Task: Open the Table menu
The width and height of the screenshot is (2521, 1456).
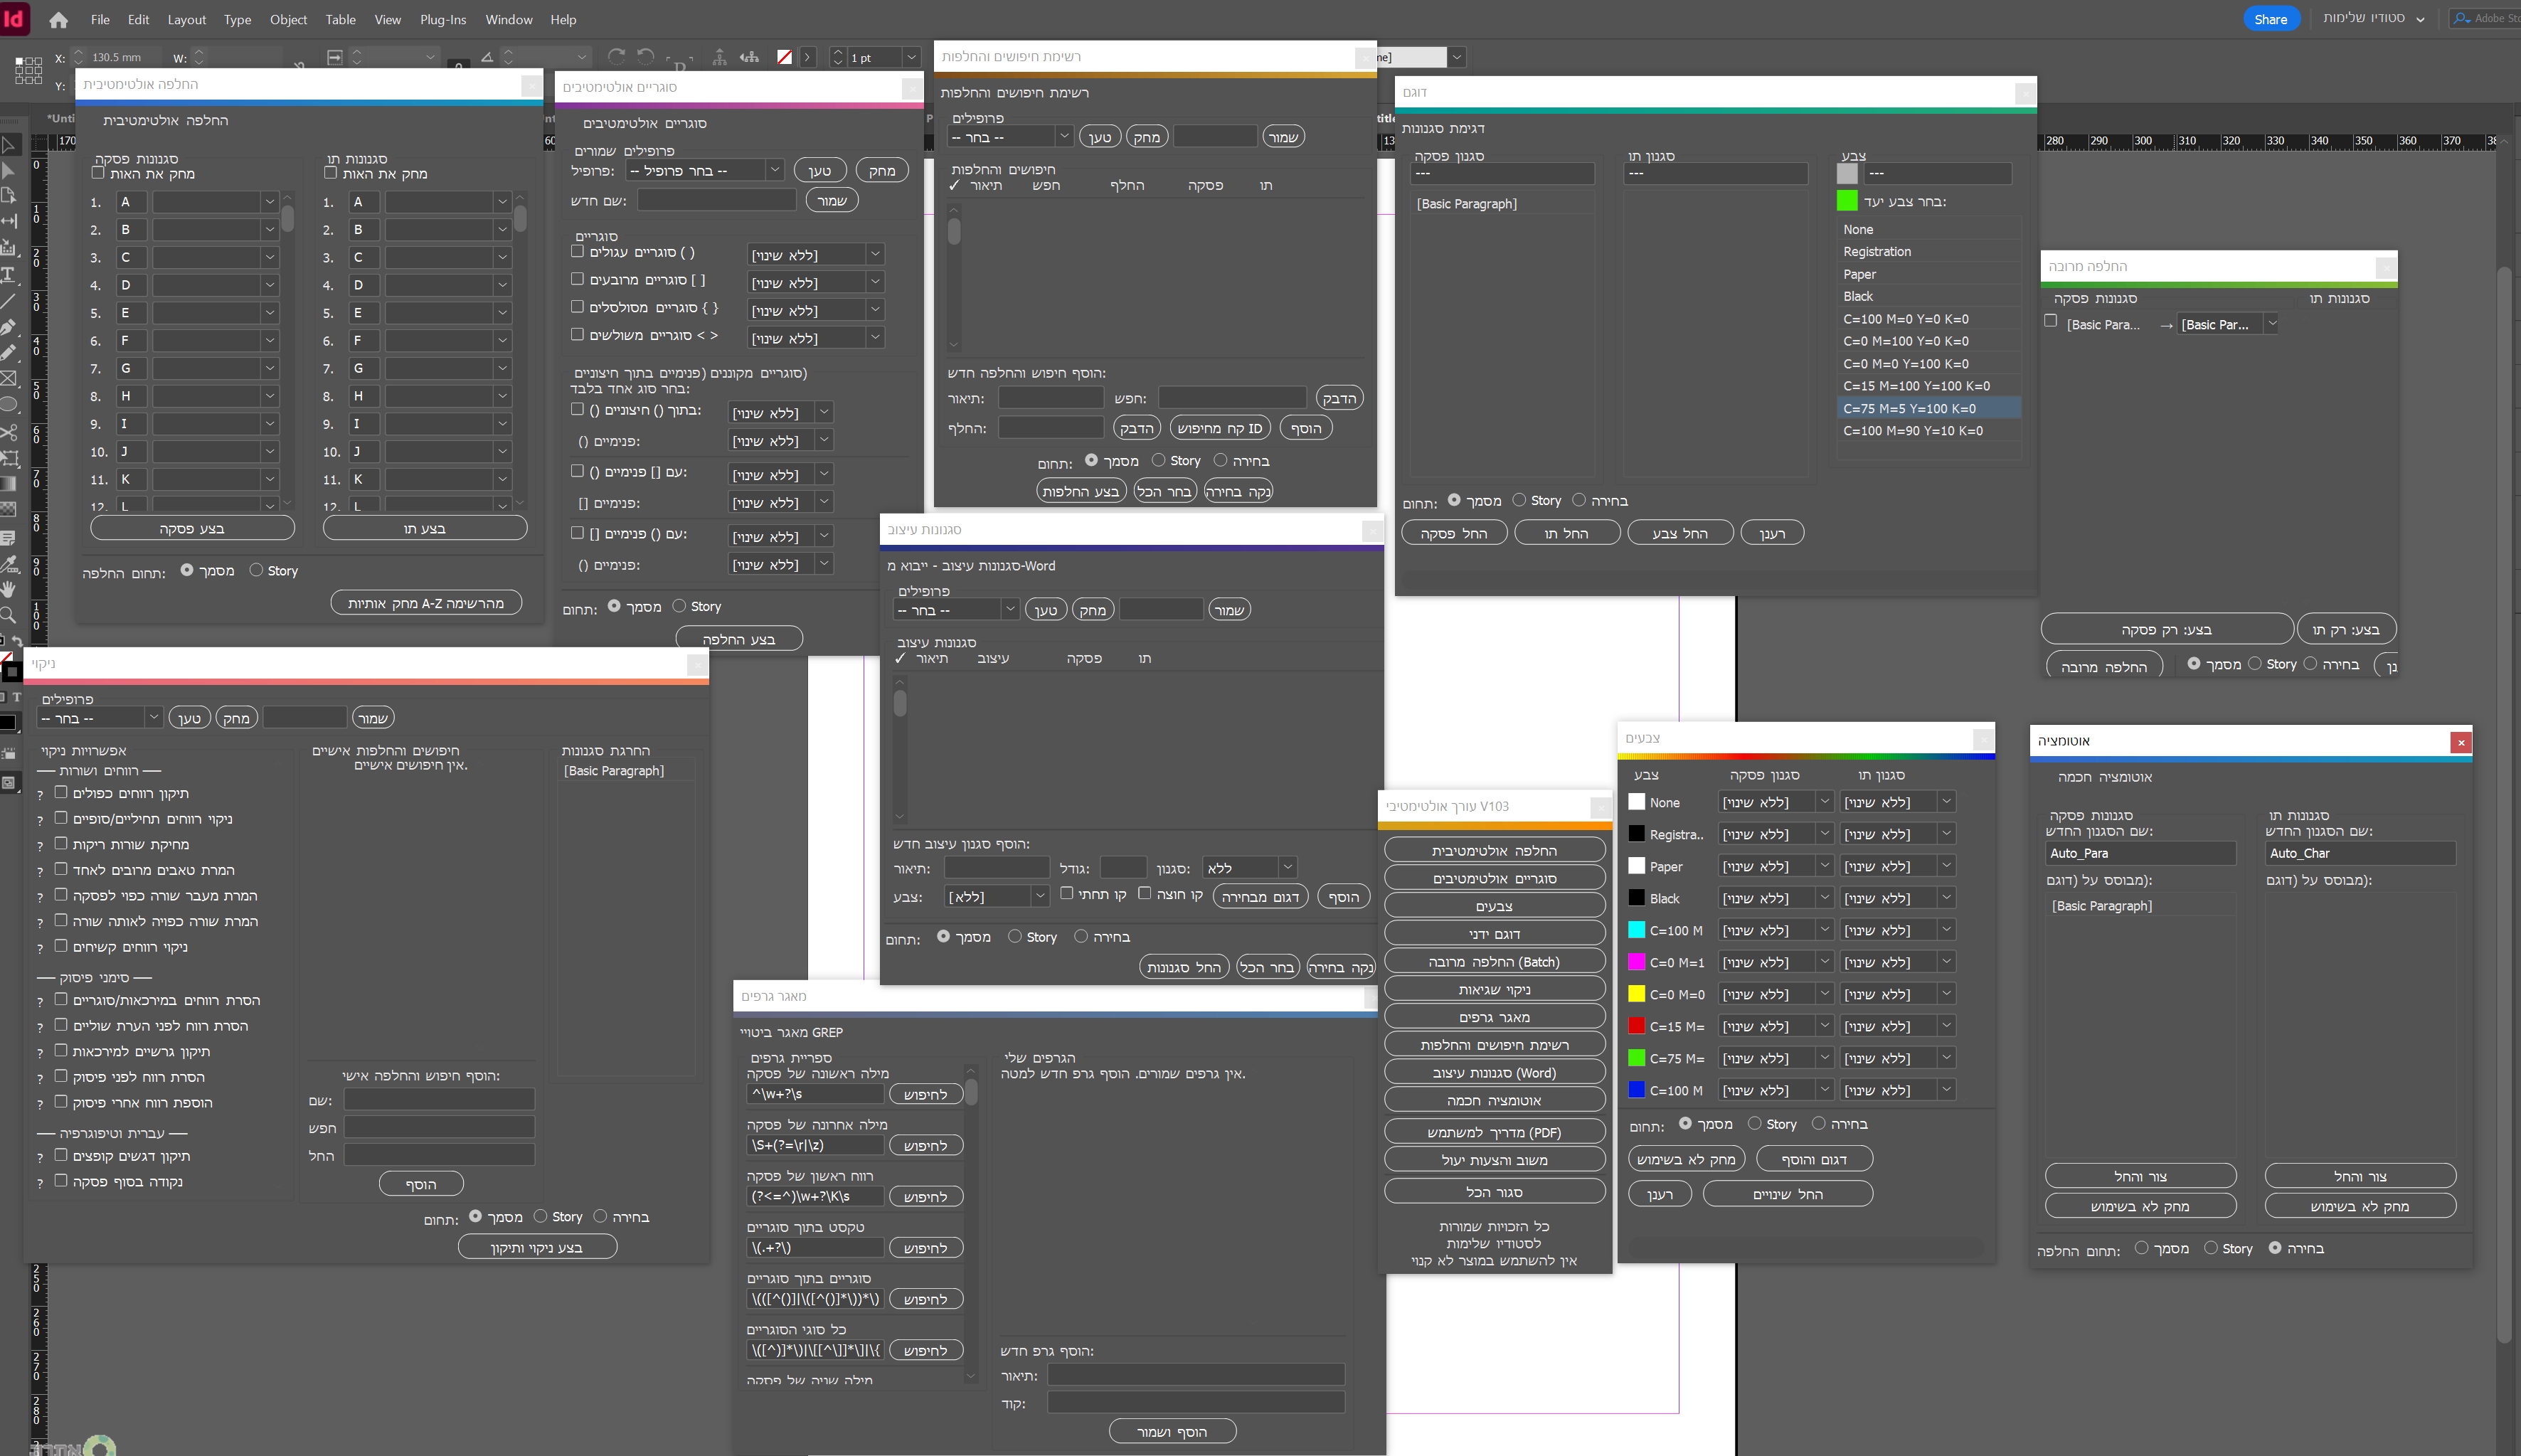Action: click(x=340, y=19)
